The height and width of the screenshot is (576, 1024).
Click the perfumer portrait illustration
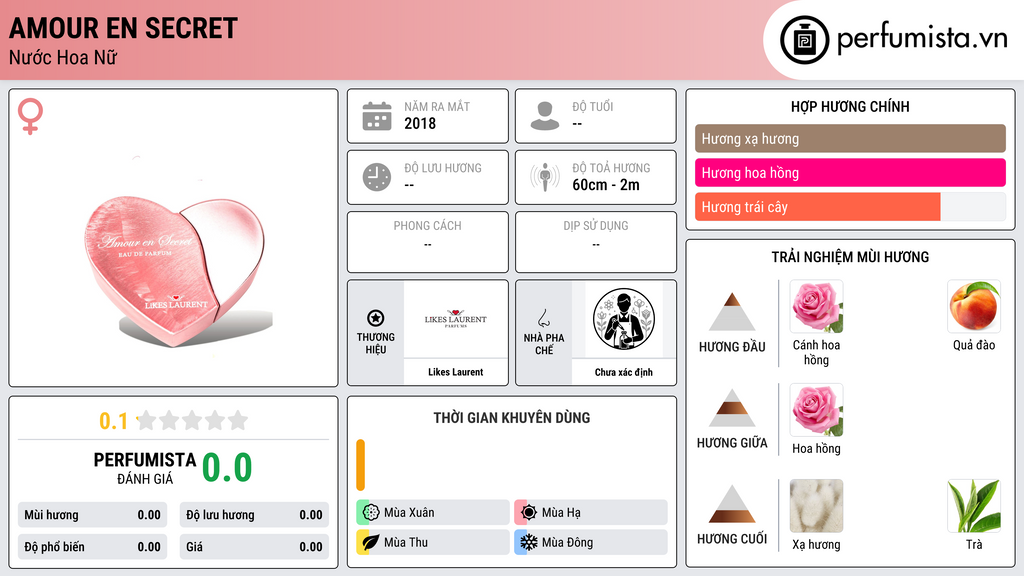624,319
